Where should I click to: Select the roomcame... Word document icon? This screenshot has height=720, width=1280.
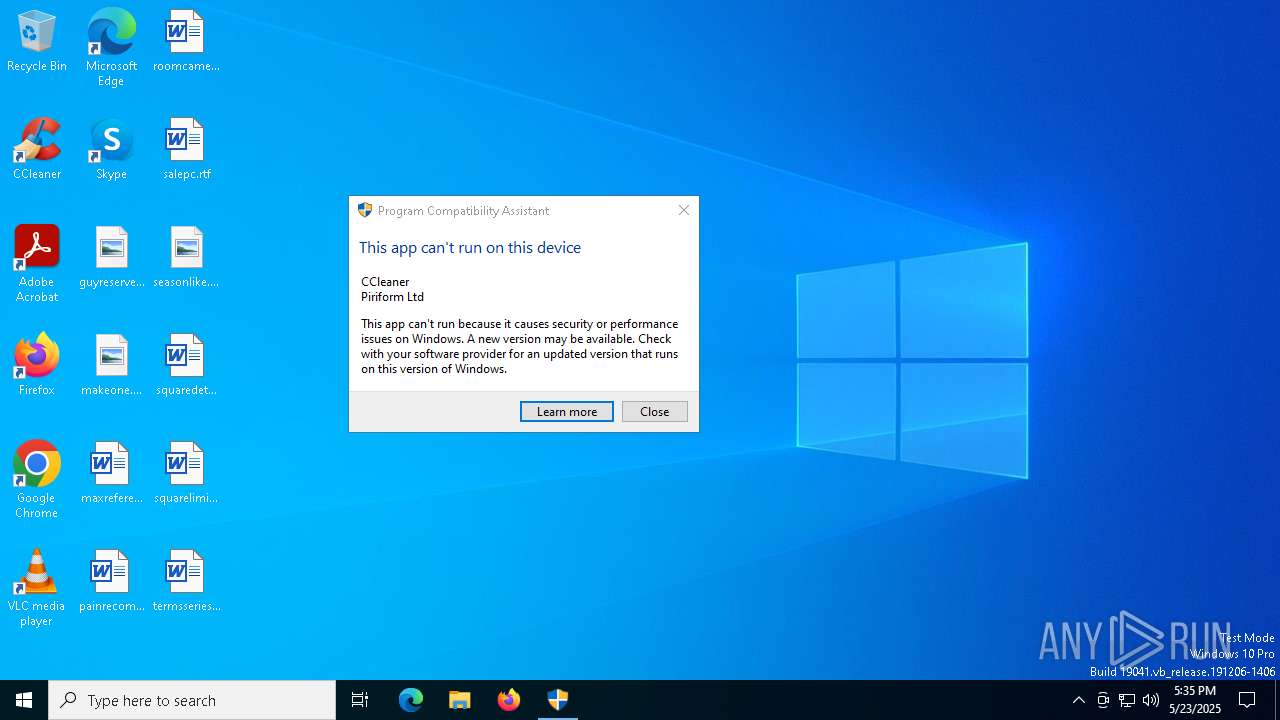click(x=186, y=42)
